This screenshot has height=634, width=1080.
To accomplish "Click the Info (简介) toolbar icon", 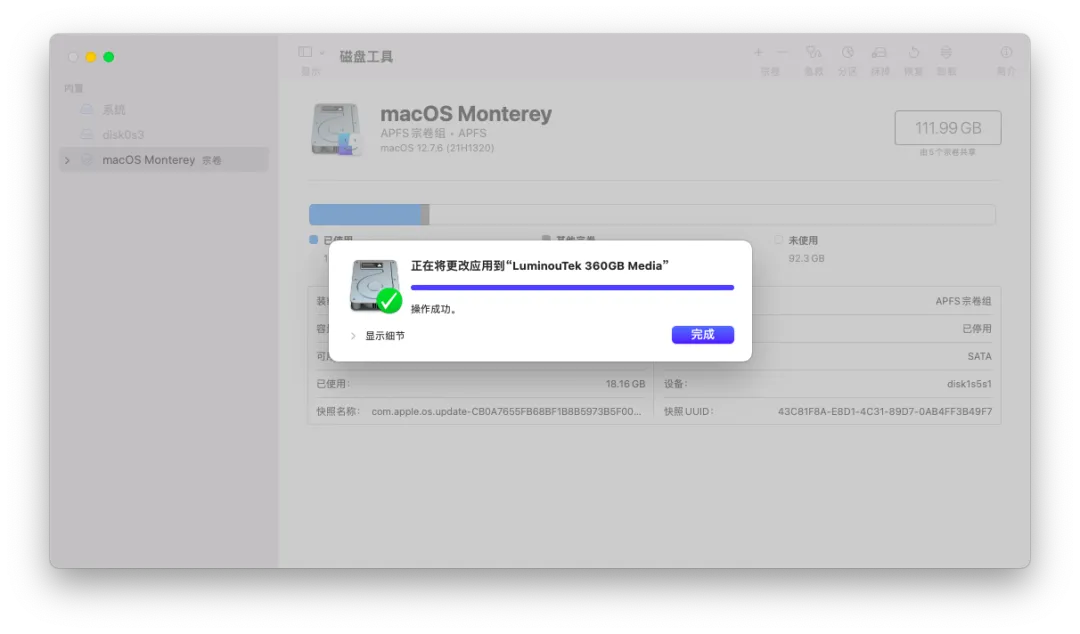I will point(1006,52).
